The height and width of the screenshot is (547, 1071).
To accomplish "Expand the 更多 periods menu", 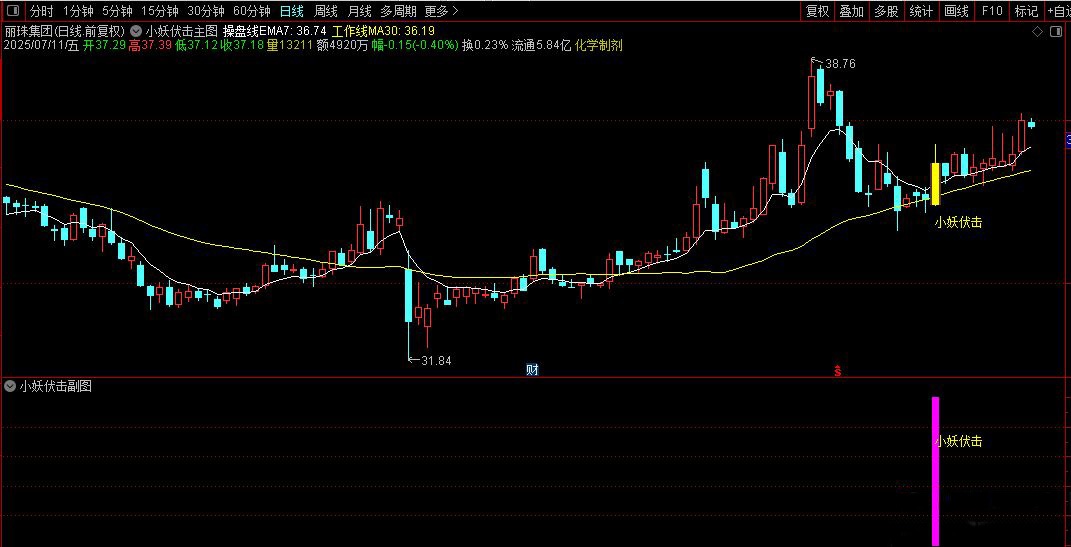I will (x=441, y=11).
